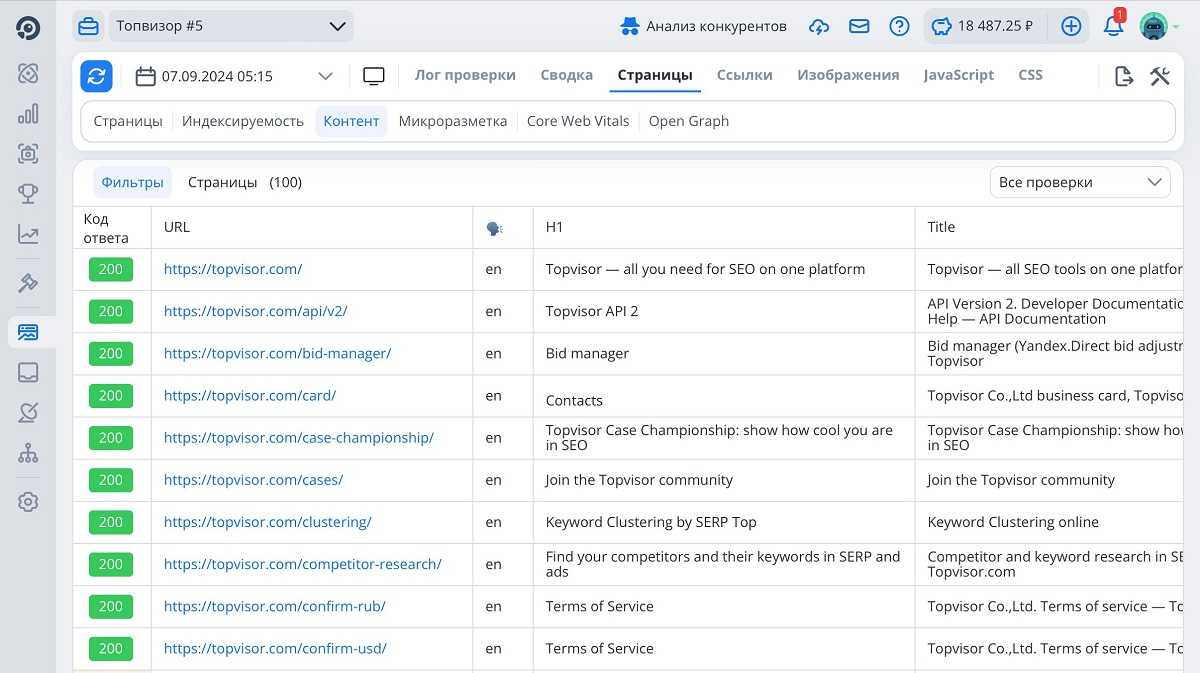The width and height of the screenshot is (1200, 673).
Task: Select the highlighted site audit sidebar icon
Action: (28, 331)
